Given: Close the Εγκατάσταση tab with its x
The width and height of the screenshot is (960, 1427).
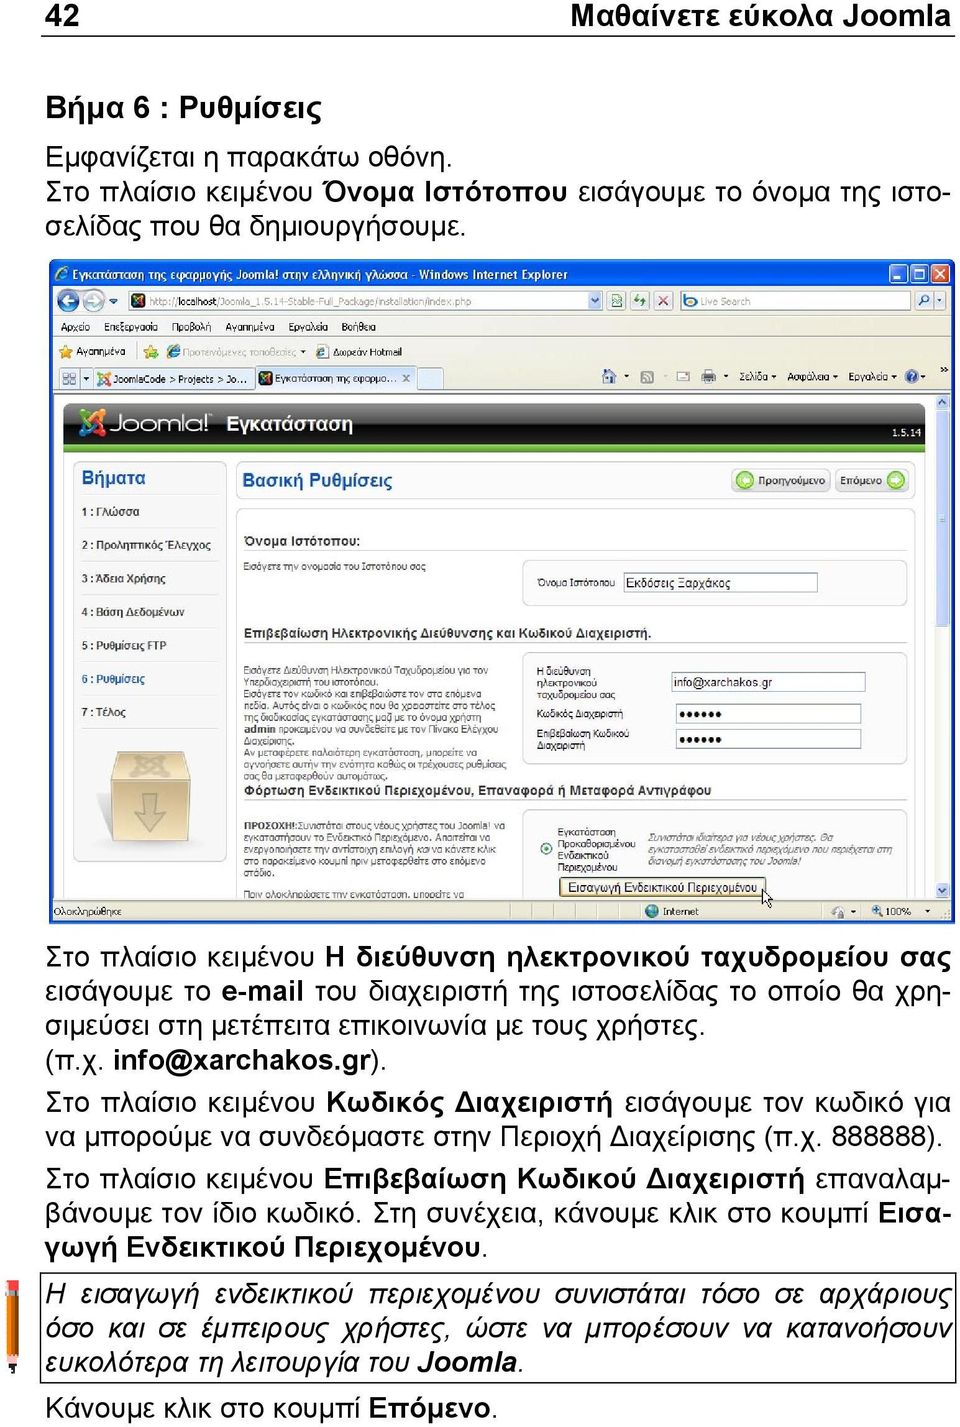Looking at the screenshot, I should [x=406, y=378].
